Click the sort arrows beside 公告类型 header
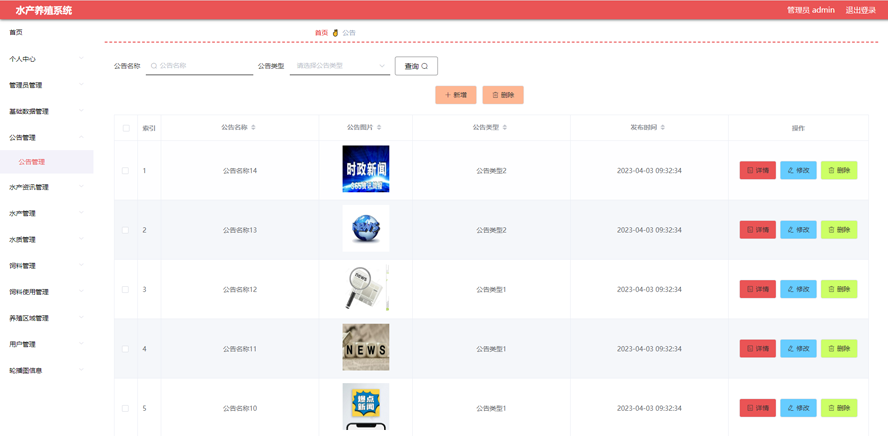Viewport: 888px width, 436px height. (x=505, y=127)
